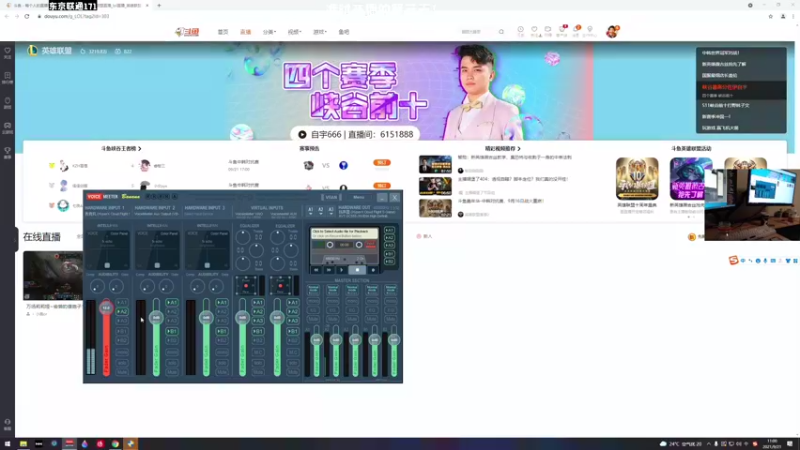This screenshot has height=450, width=800.
Task: Open the 鱼吧 nav item
Action: click(x=344, y=32)
